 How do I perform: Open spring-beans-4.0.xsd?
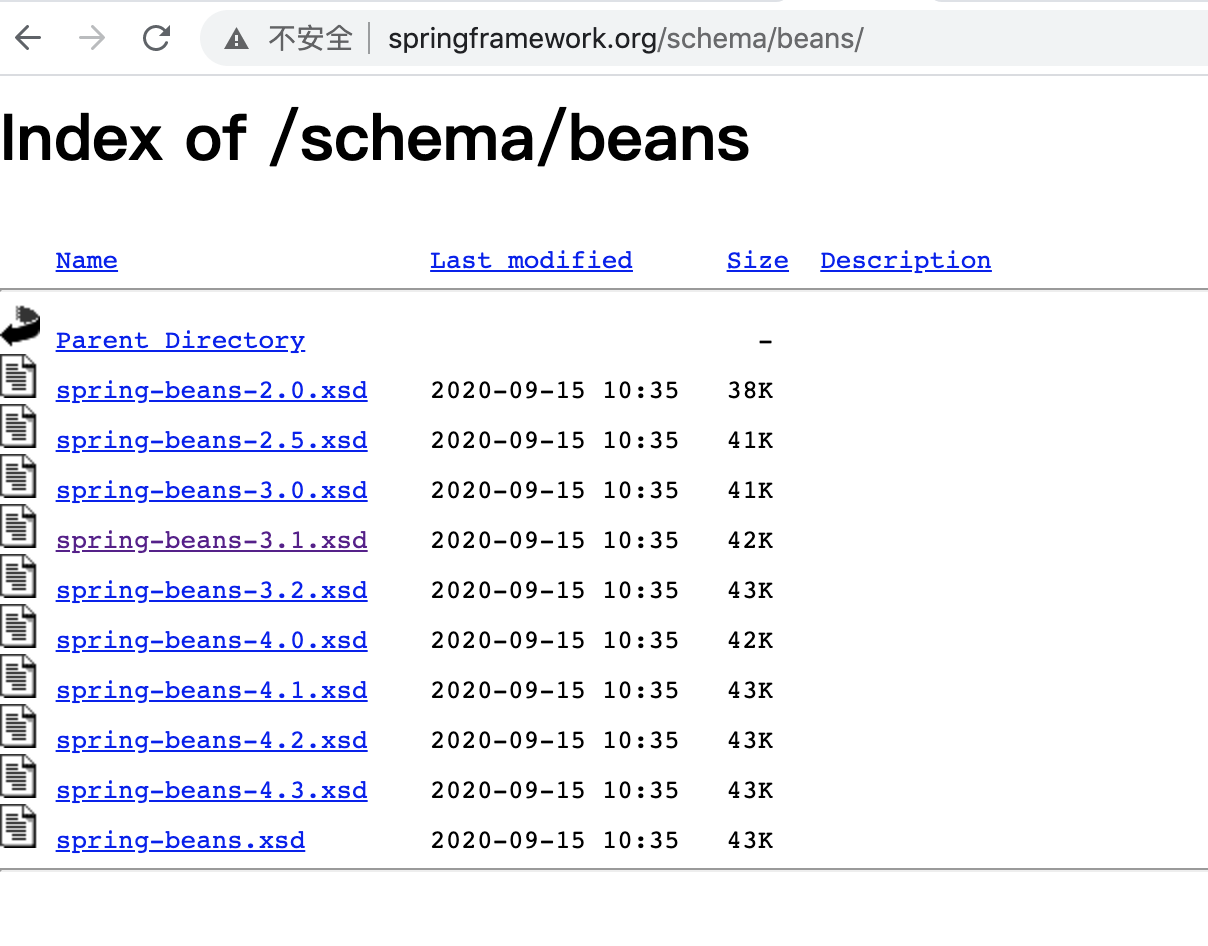pyautogui.click(x=211, y=640)
